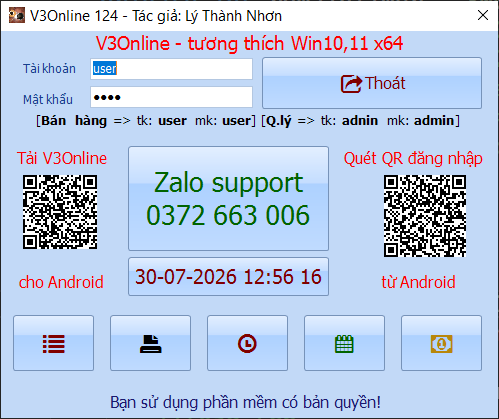The image size is (499, 419).
Task: Click the 'Tải V3Online' red label
Action: pyautogui.click(x=62, y=158)
